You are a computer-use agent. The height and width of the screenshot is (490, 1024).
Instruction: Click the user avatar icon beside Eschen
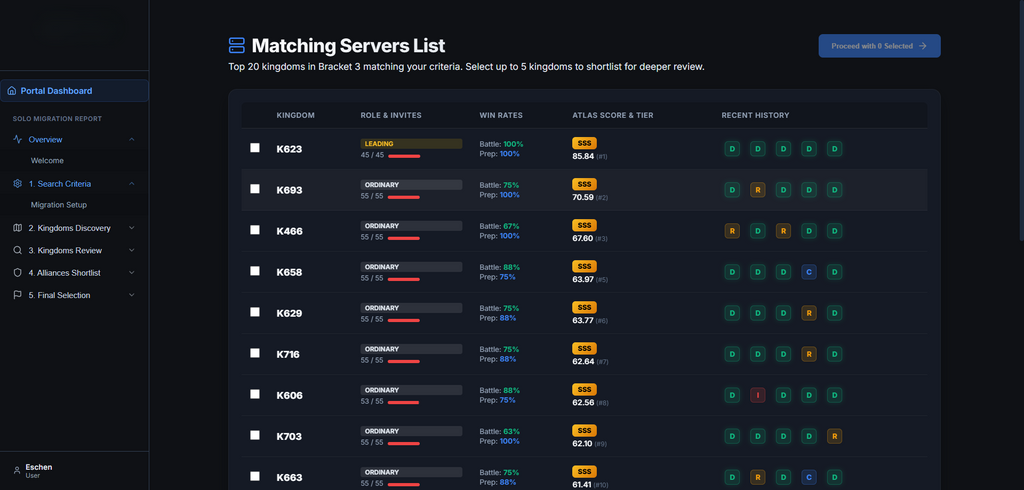[17, 470]
